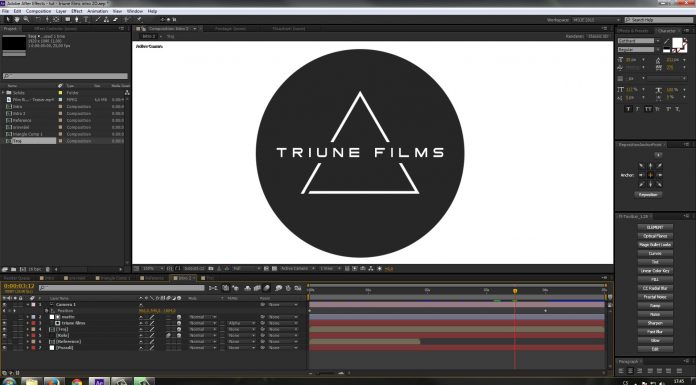Click the right anchor arrow
The width and height of the screenshot is (696, 385).
point(659,175)
